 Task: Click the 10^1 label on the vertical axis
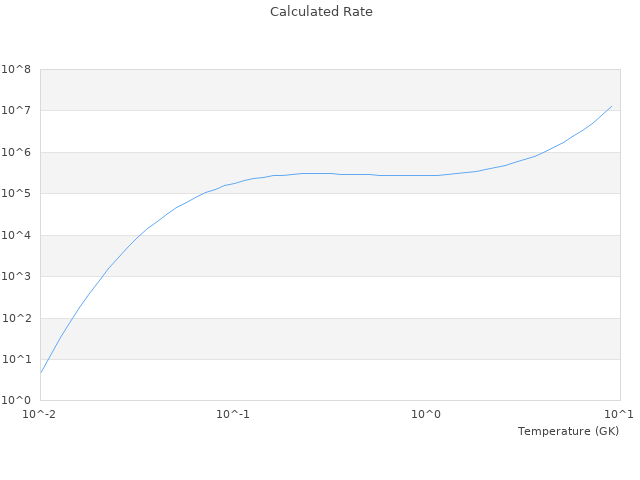[16, 360]
